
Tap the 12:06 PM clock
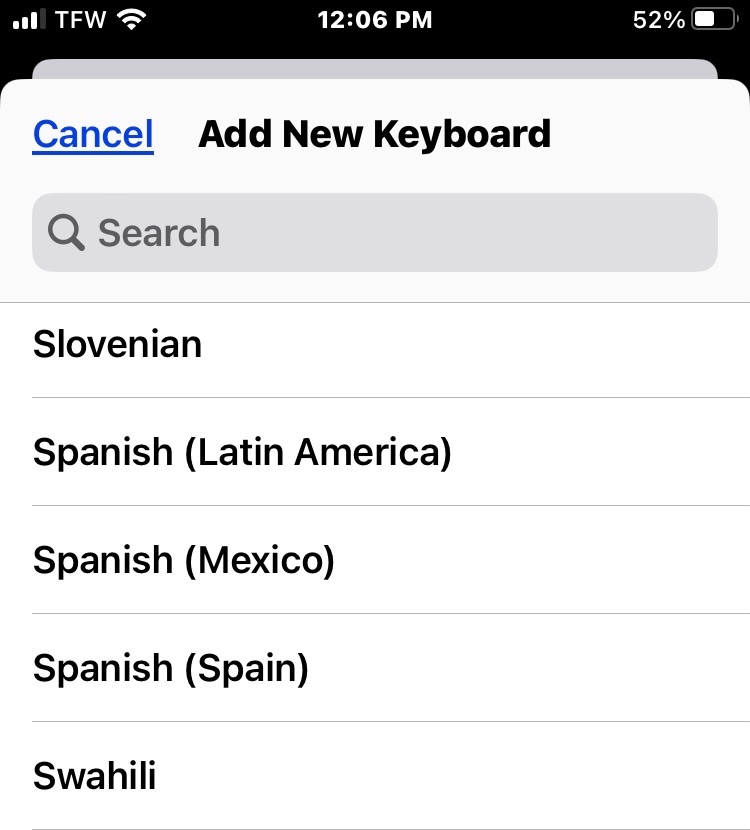[375, 20]
